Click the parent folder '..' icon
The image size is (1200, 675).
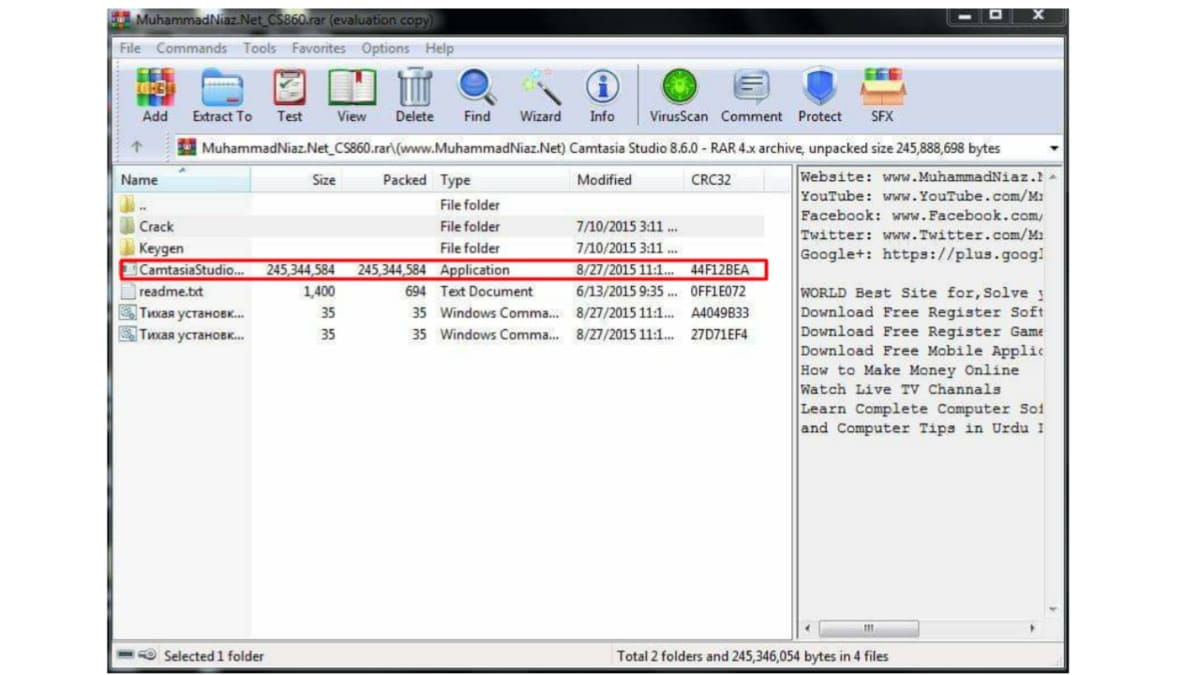point(128,205)
